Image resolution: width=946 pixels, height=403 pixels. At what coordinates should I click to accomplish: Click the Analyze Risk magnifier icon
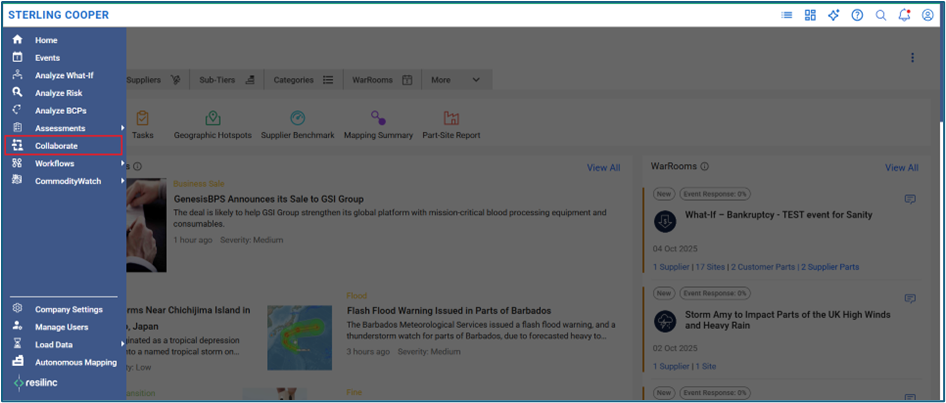pos(17,92)
